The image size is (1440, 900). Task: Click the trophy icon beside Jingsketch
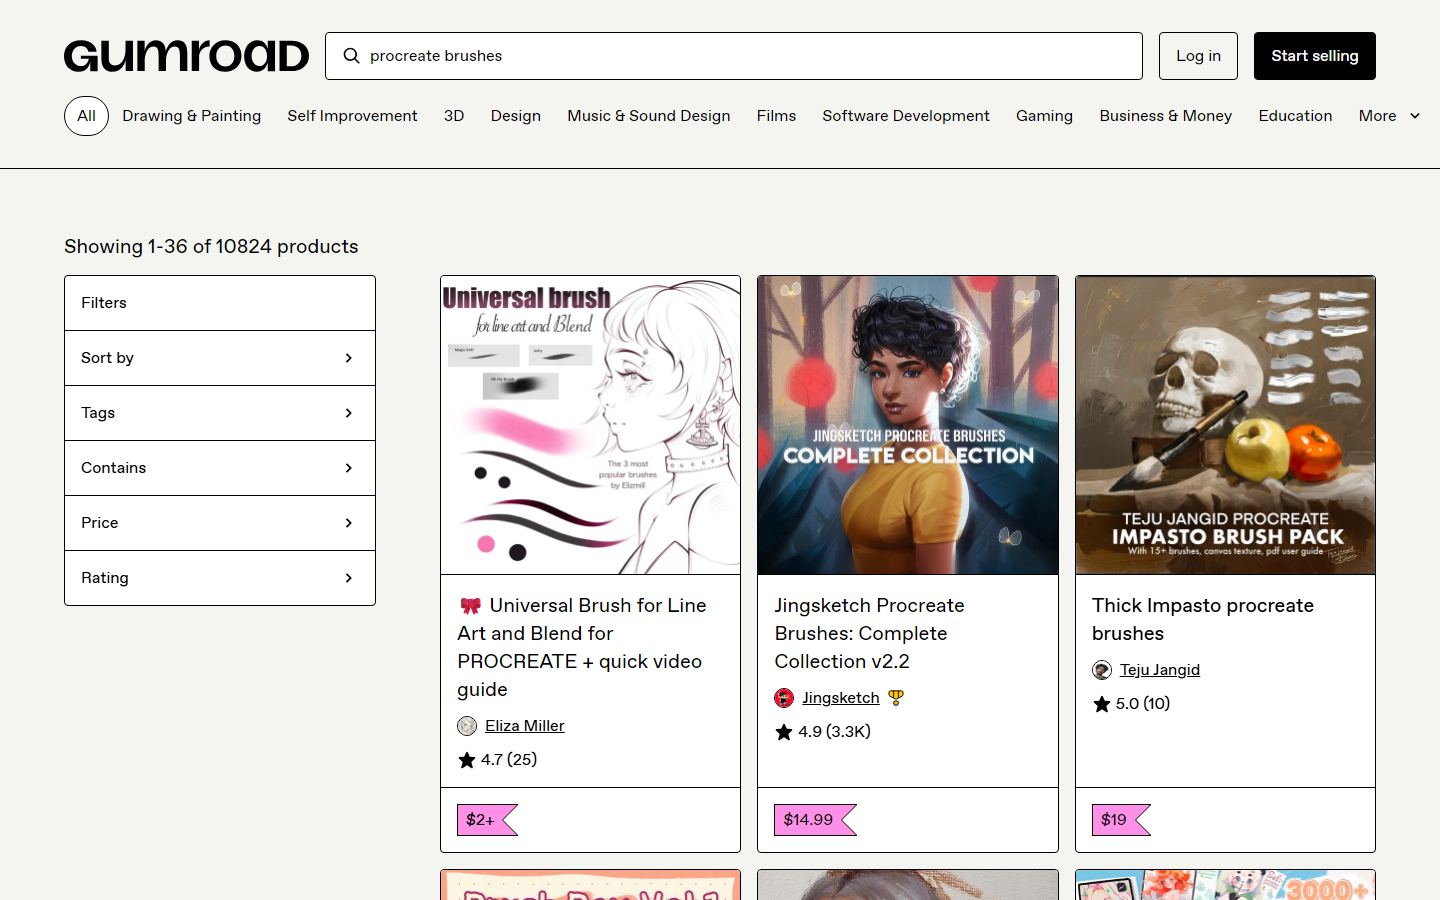pyautogui.click(x=896, y=698)
